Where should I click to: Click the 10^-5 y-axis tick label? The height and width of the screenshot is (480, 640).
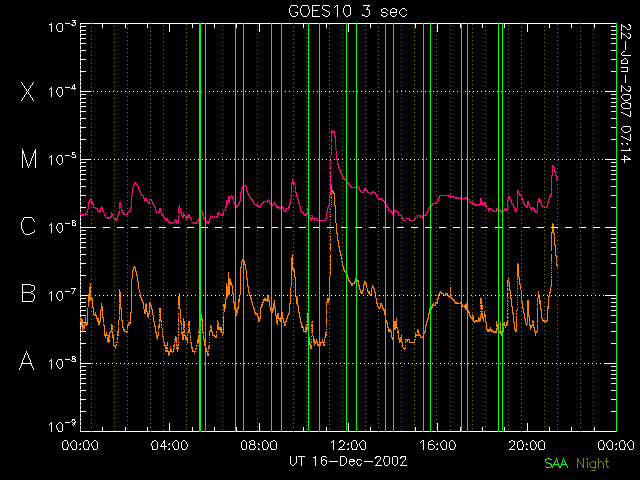click(62, 159)
